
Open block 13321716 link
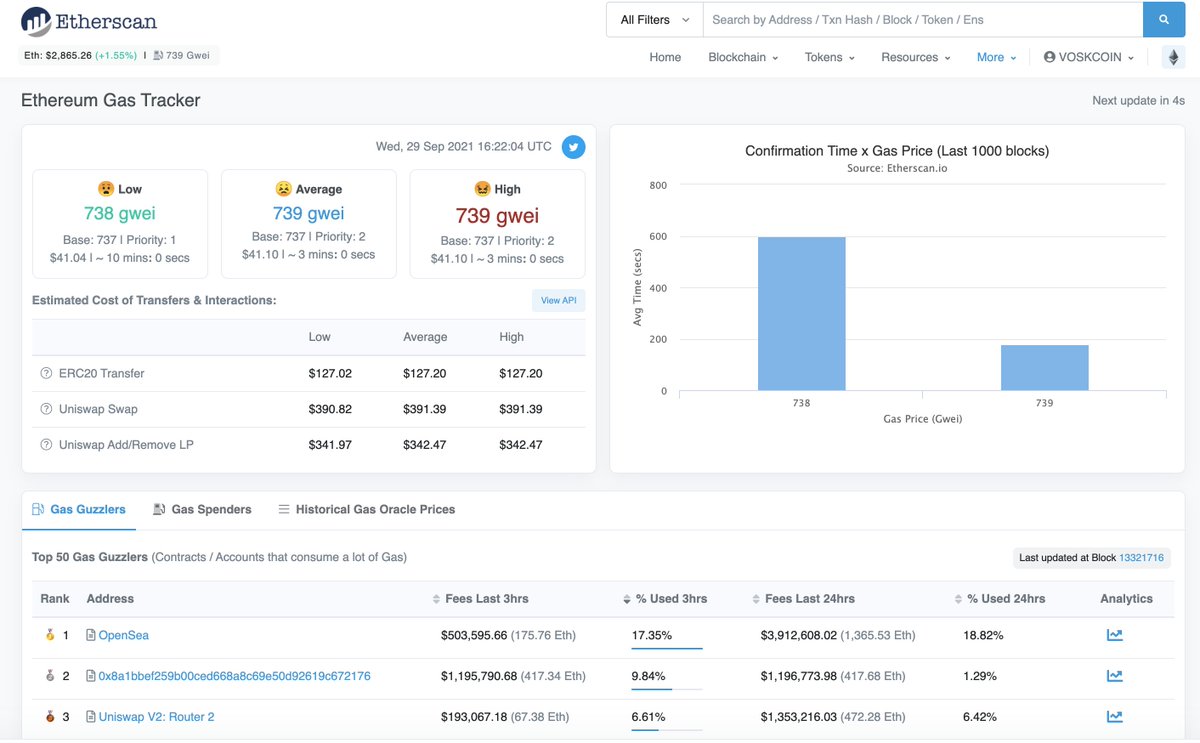[x=1141, y=558]
